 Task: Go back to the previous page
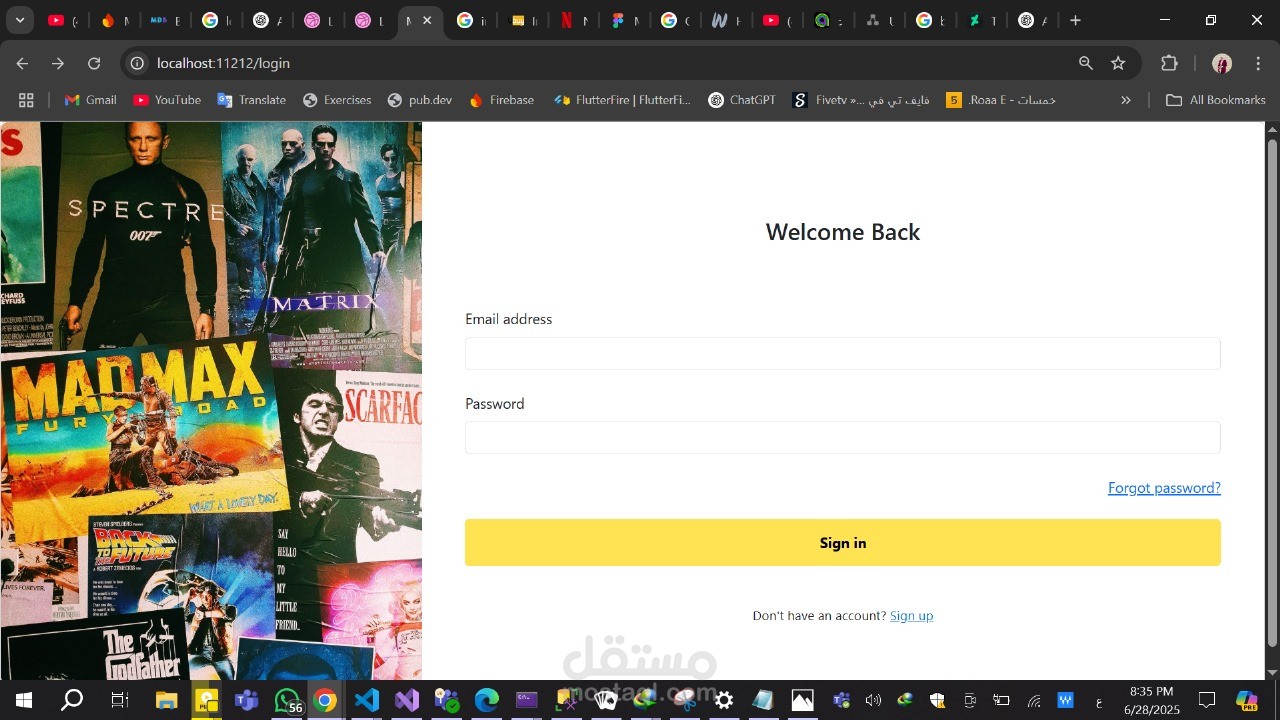22,63
